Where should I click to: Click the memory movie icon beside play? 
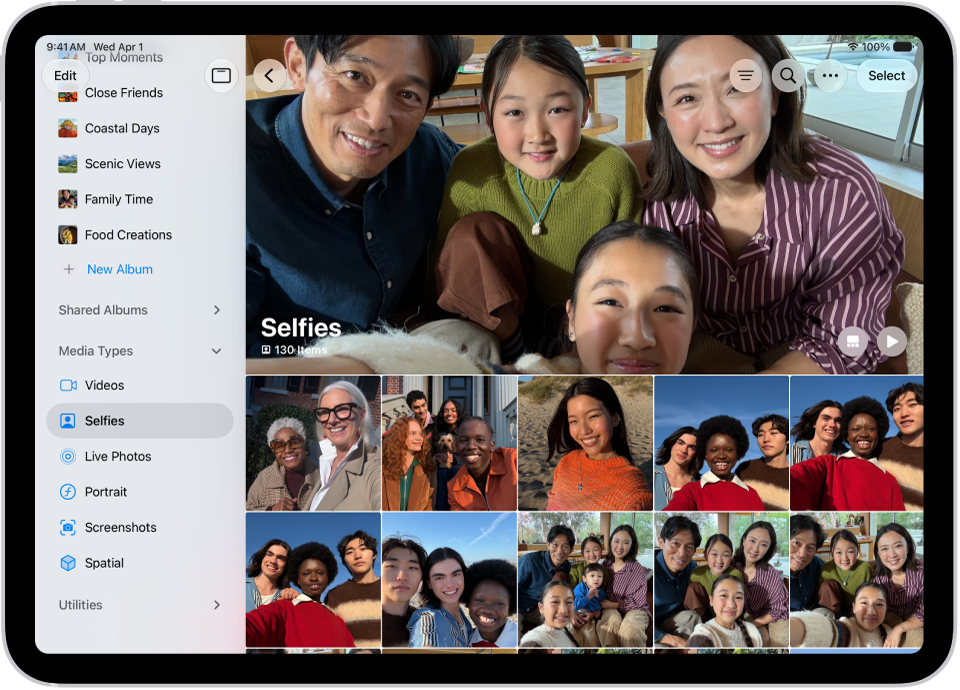pos(853,341)
